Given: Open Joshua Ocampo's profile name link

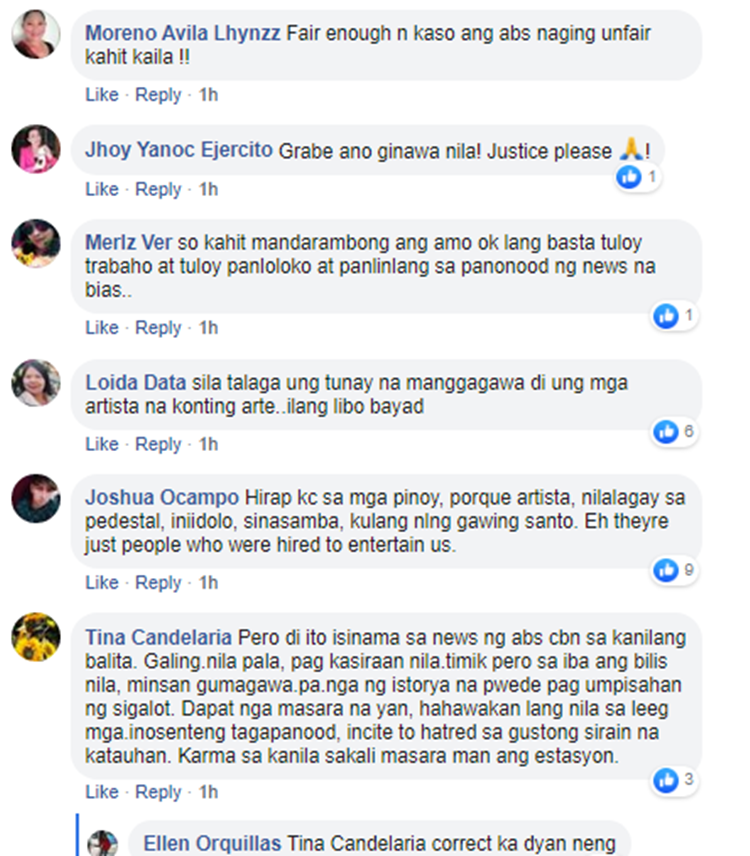Looking at the screenshot, I should click(162, 497).
